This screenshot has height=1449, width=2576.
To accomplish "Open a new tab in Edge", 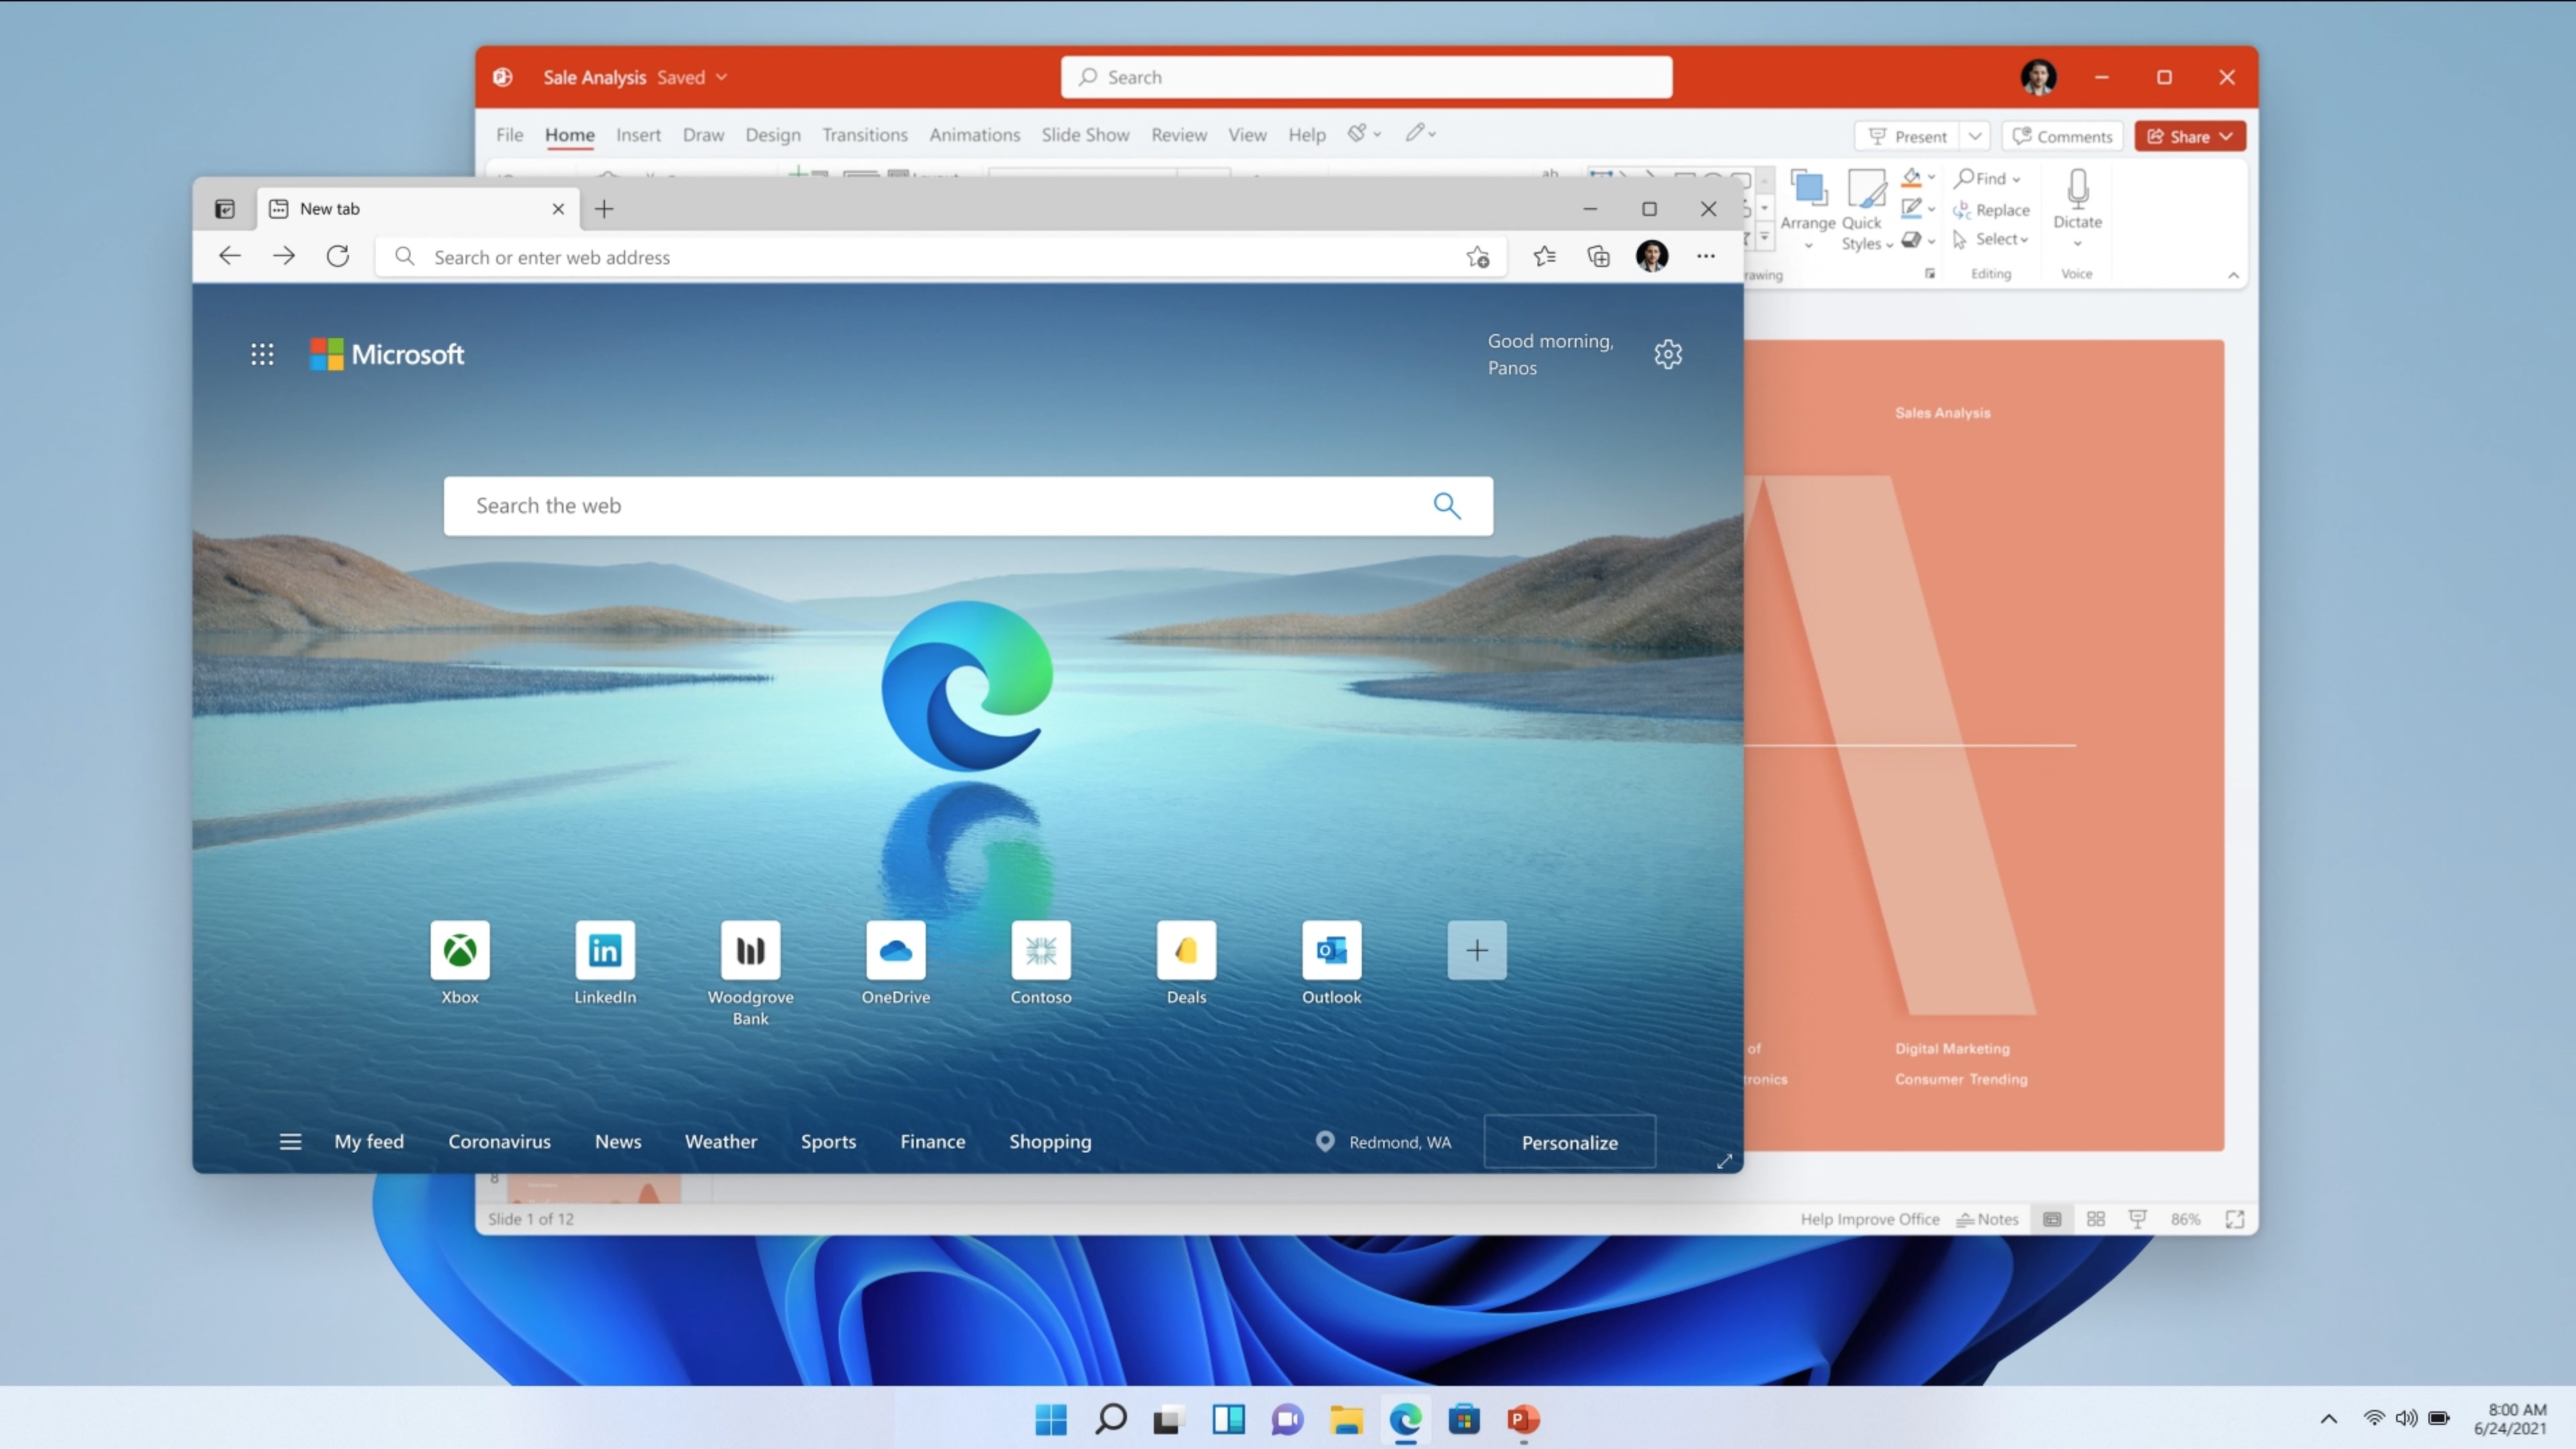I will pyautogui.click(x=604, y=208).
